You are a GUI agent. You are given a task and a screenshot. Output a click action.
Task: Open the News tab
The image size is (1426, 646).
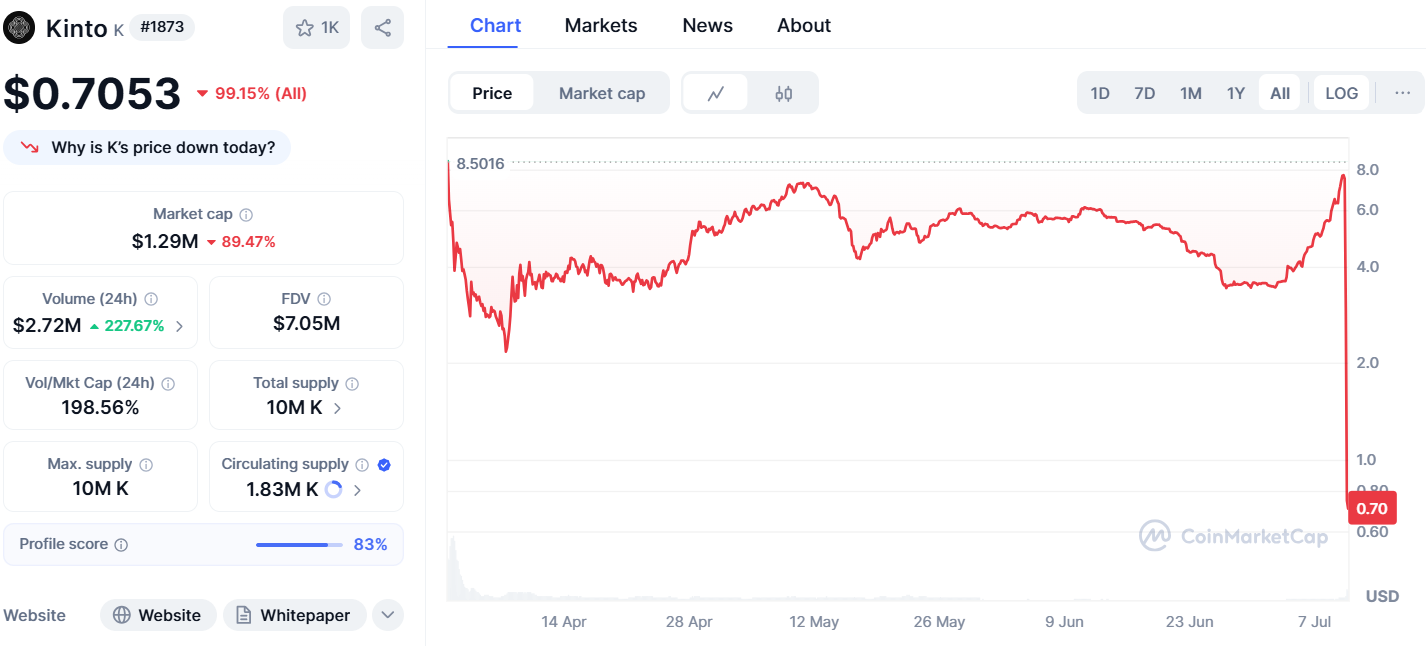(707, 25)
